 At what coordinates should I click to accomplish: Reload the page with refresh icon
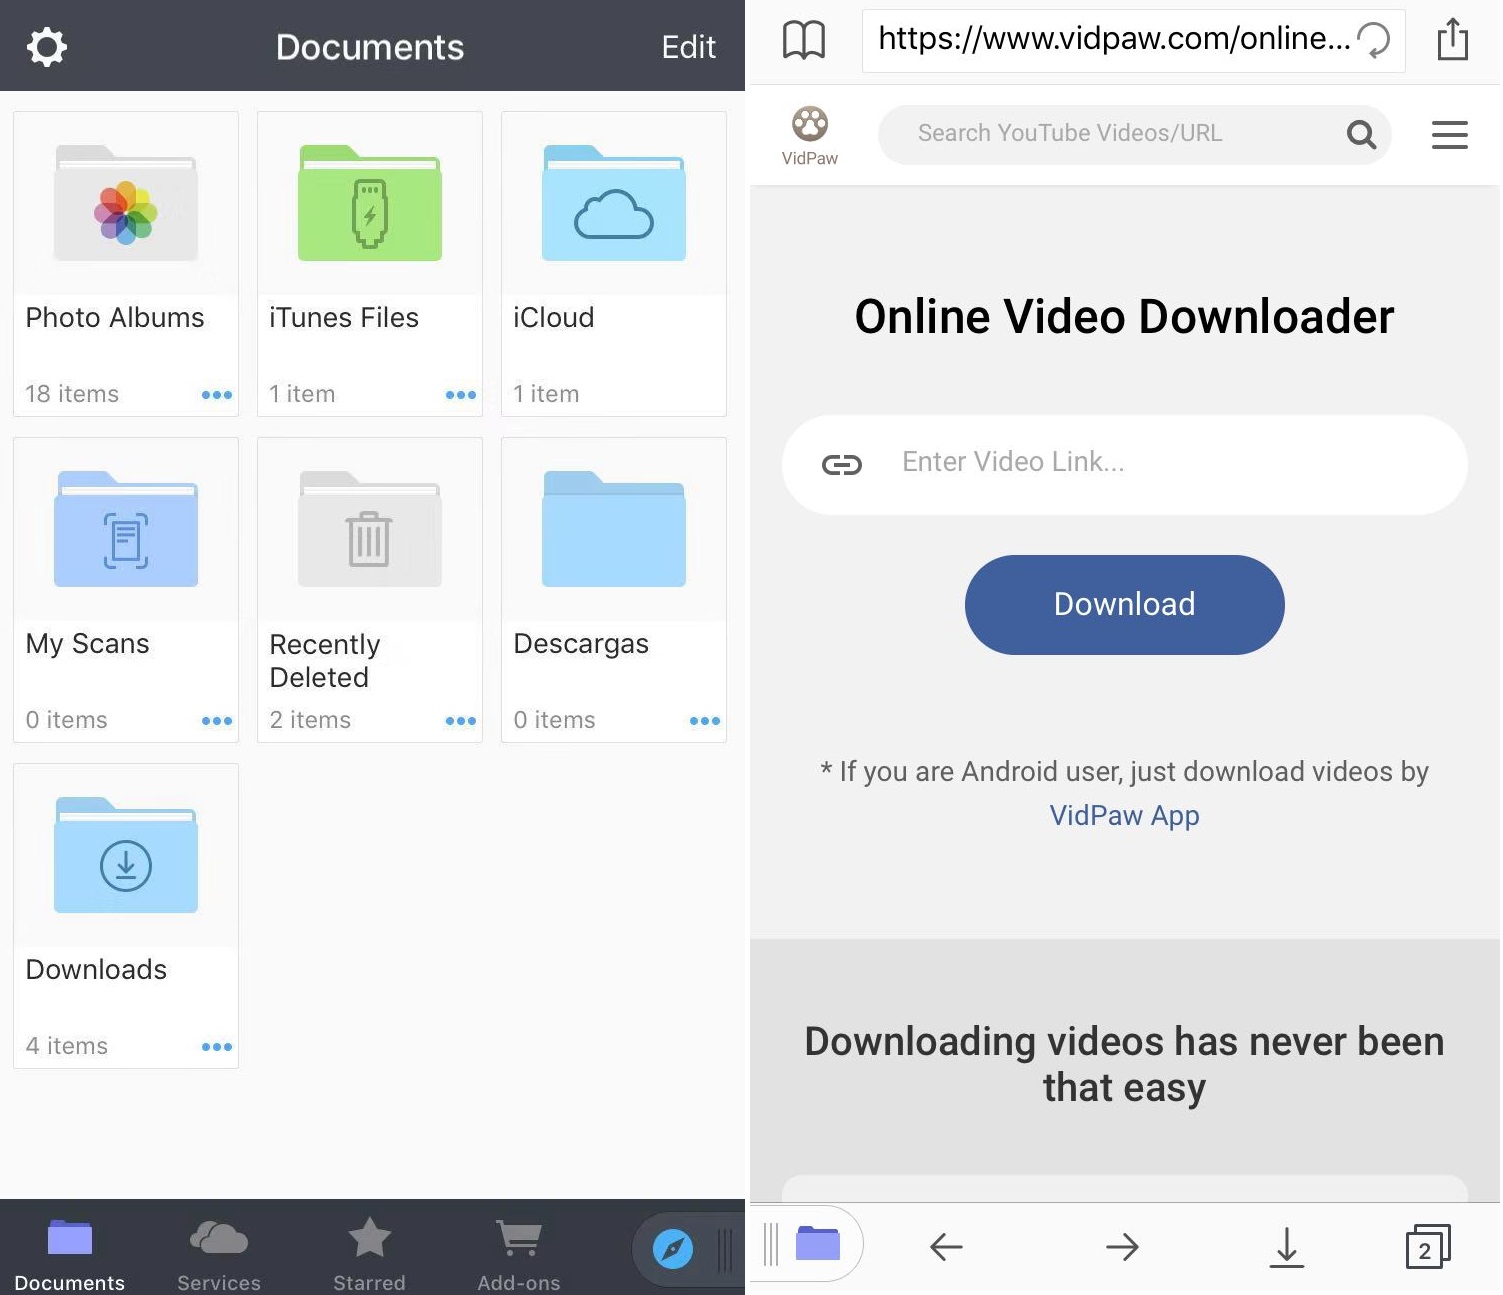[x=1374, y=41]
